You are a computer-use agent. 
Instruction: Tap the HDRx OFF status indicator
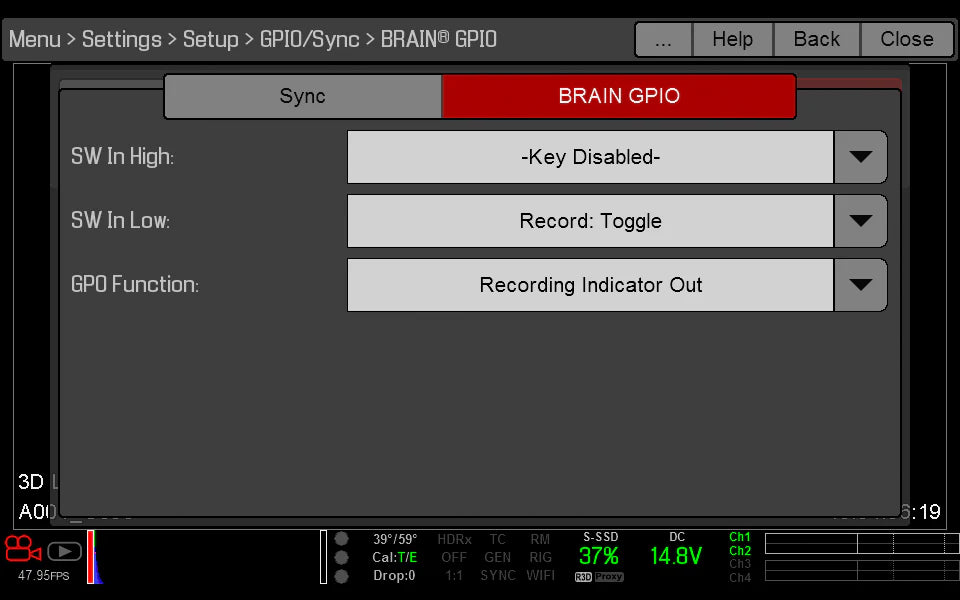tap(454, 557)
